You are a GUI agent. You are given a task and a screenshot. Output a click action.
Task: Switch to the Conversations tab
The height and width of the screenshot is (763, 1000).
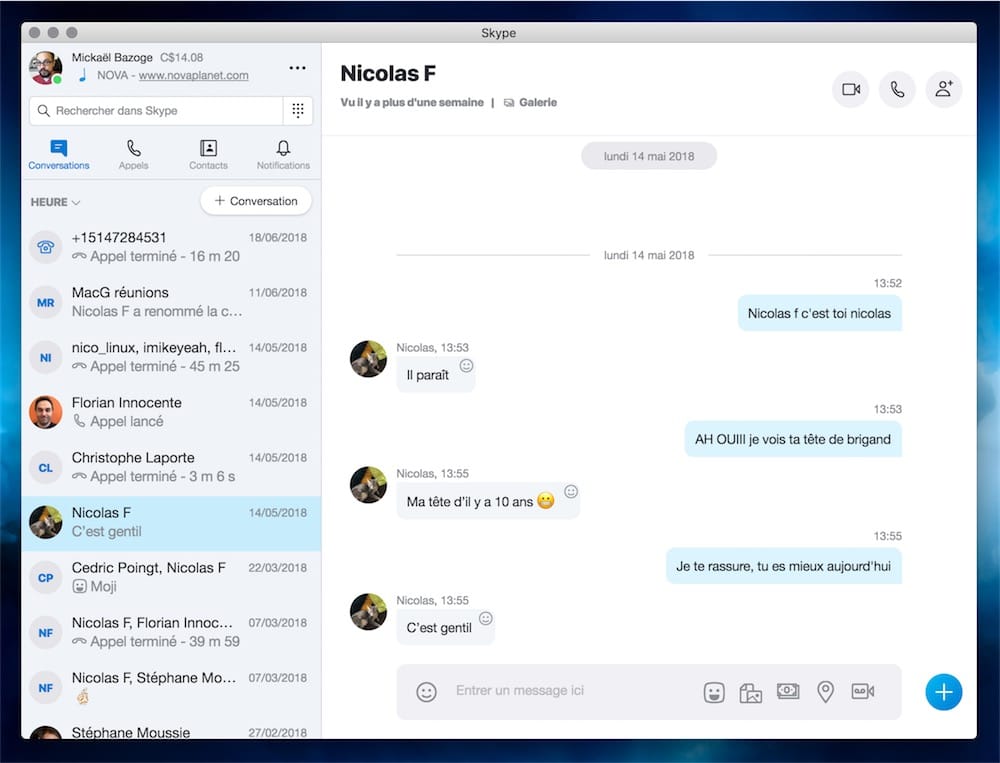59,155
